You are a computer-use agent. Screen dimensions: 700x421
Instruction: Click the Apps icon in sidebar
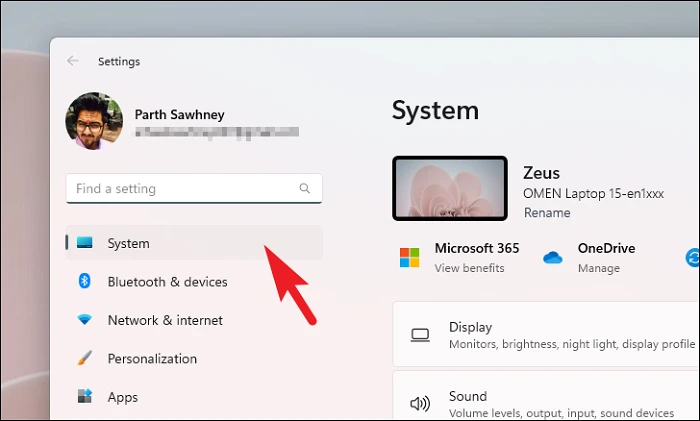tap(84, 396)
